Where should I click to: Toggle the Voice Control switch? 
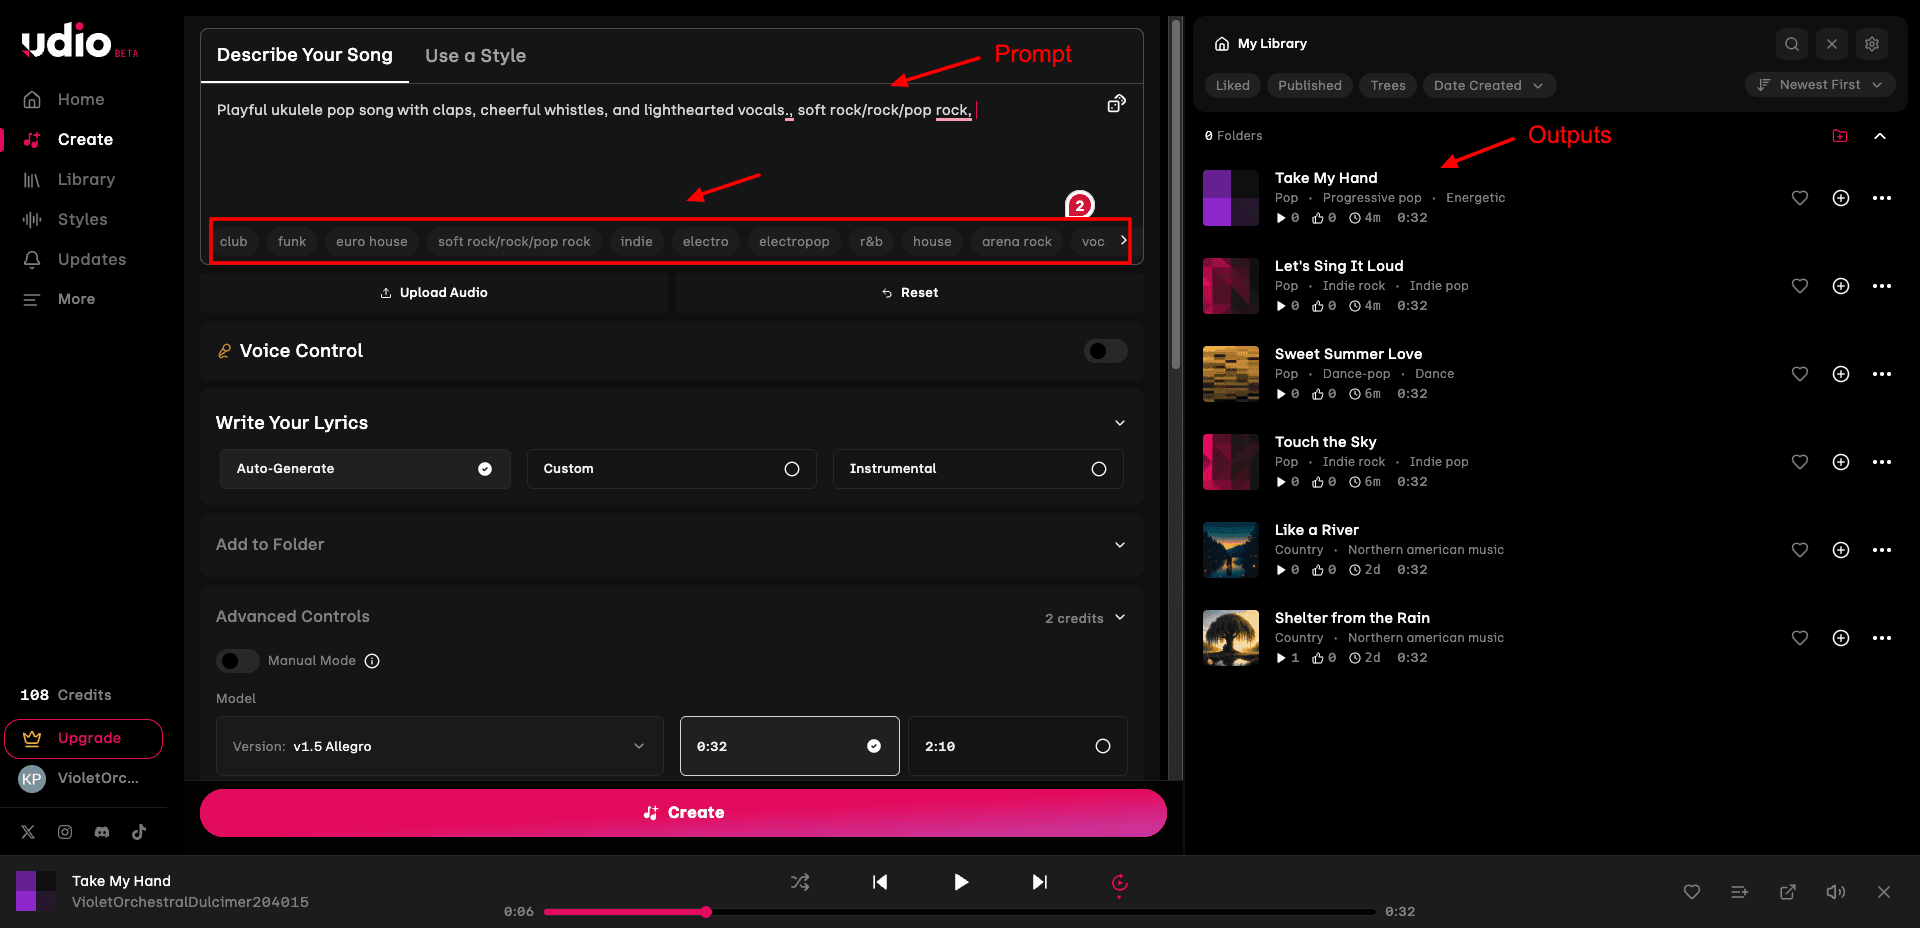coord(1106,351)
